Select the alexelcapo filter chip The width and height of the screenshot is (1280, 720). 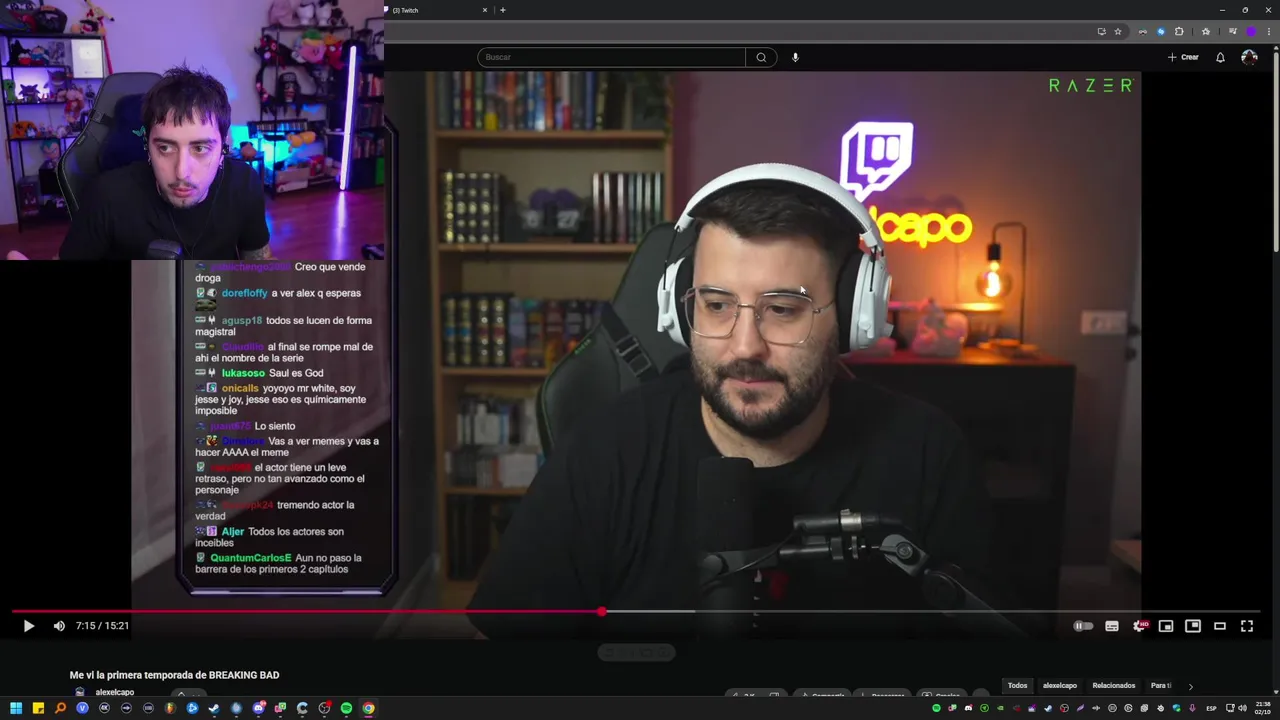[x=1060, y=686]
